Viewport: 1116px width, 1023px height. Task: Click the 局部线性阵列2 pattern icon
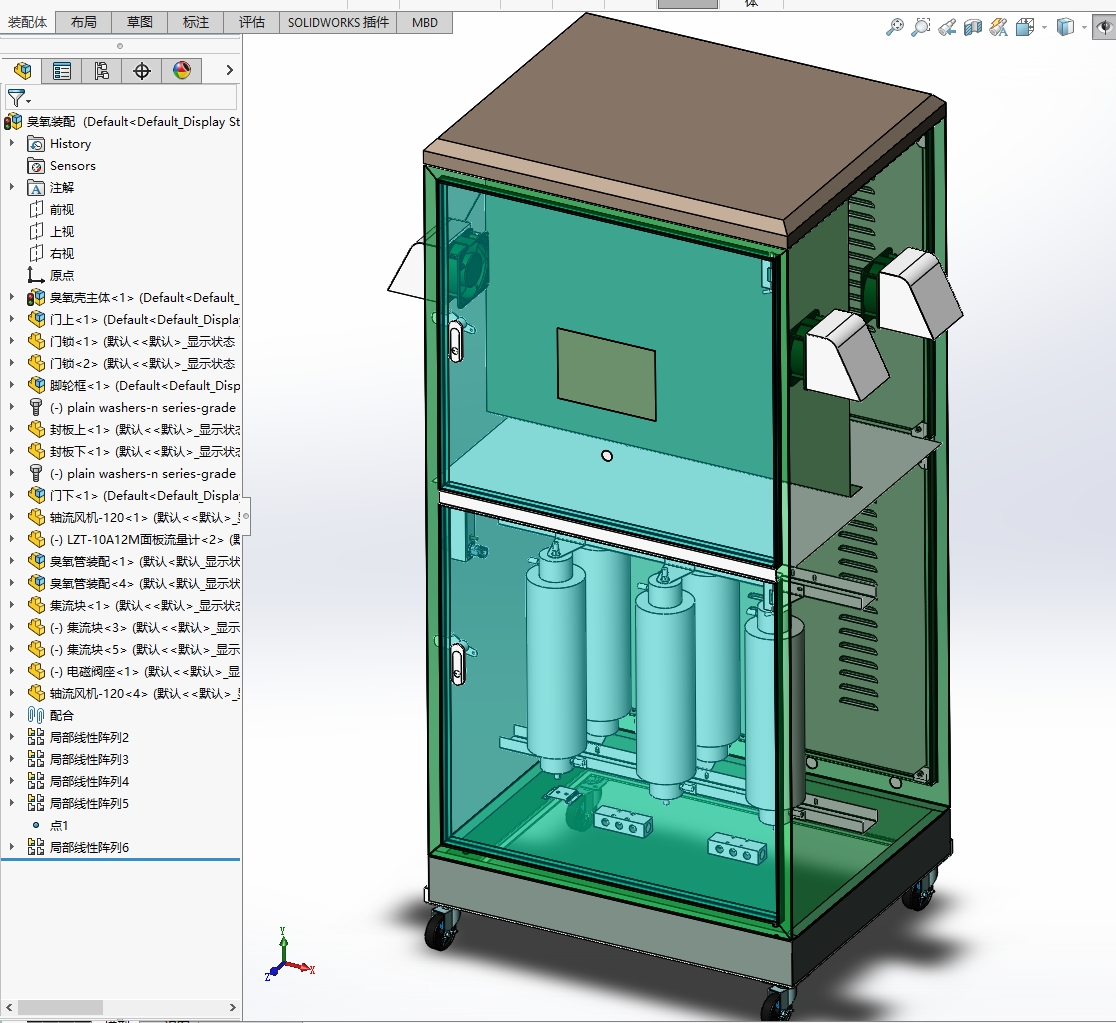36,738
